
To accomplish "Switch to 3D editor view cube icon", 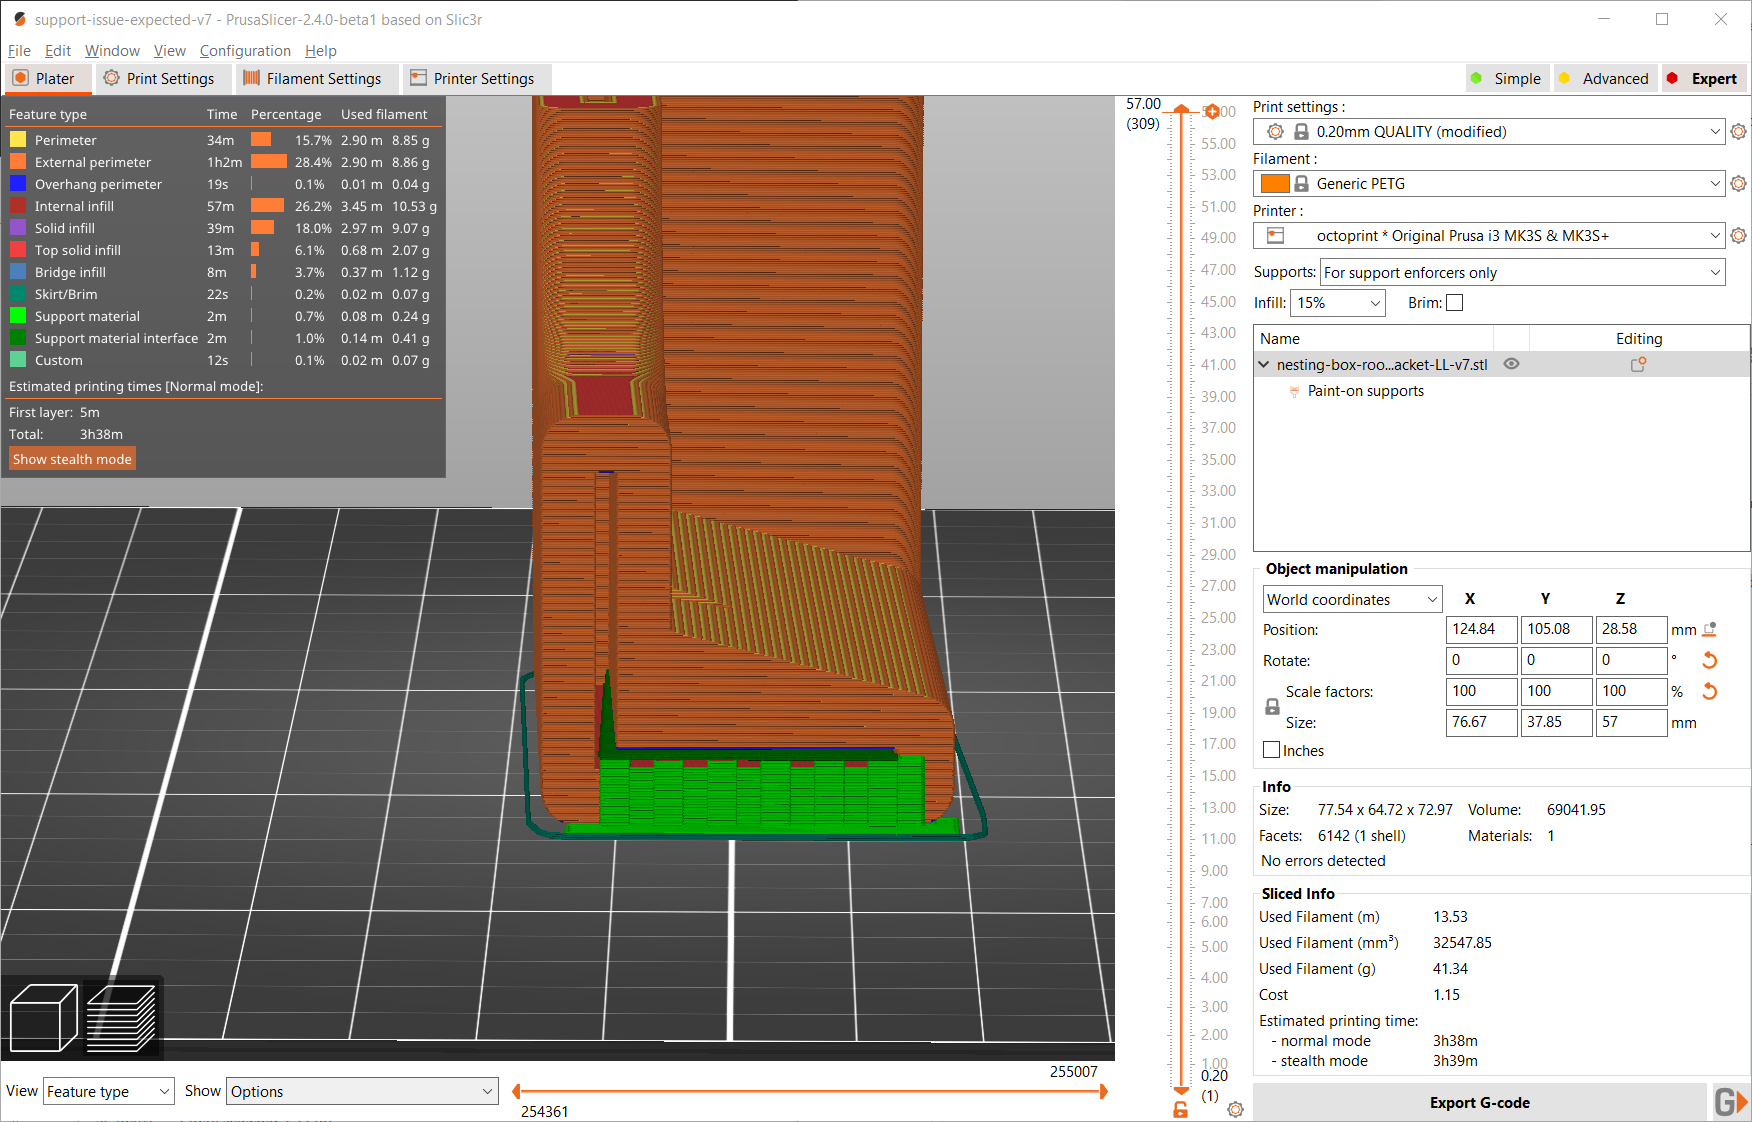I will point(43,1018).
